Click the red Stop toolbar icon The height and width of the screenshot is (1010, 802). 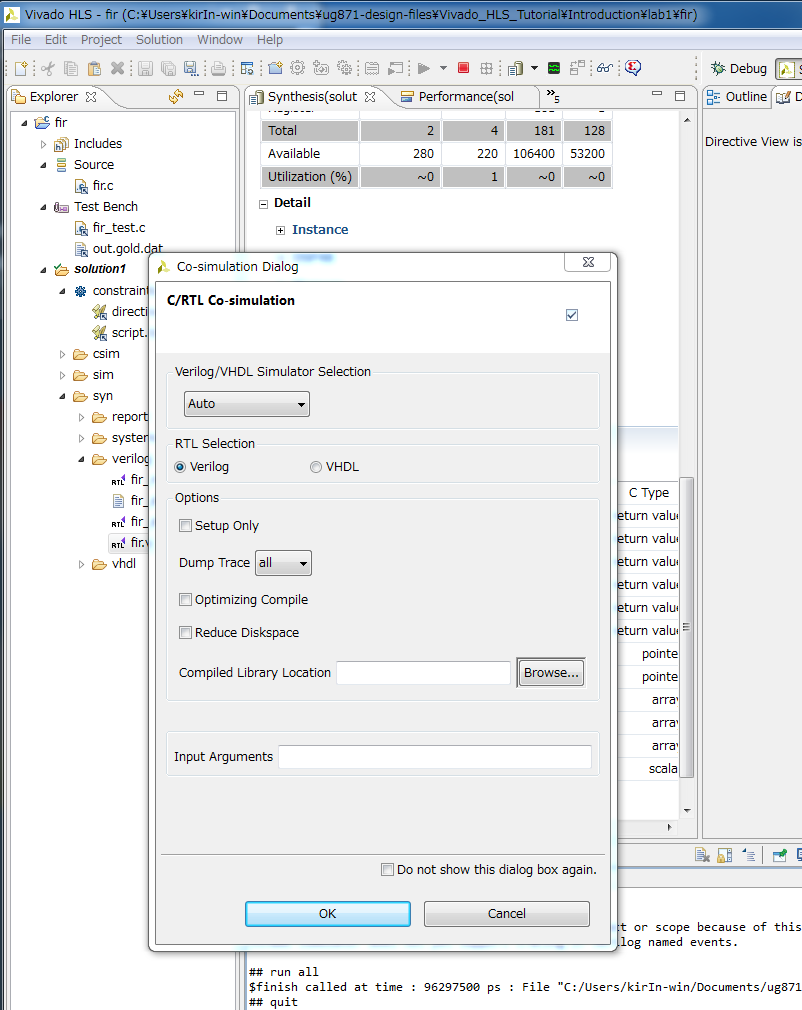point(463,68)
